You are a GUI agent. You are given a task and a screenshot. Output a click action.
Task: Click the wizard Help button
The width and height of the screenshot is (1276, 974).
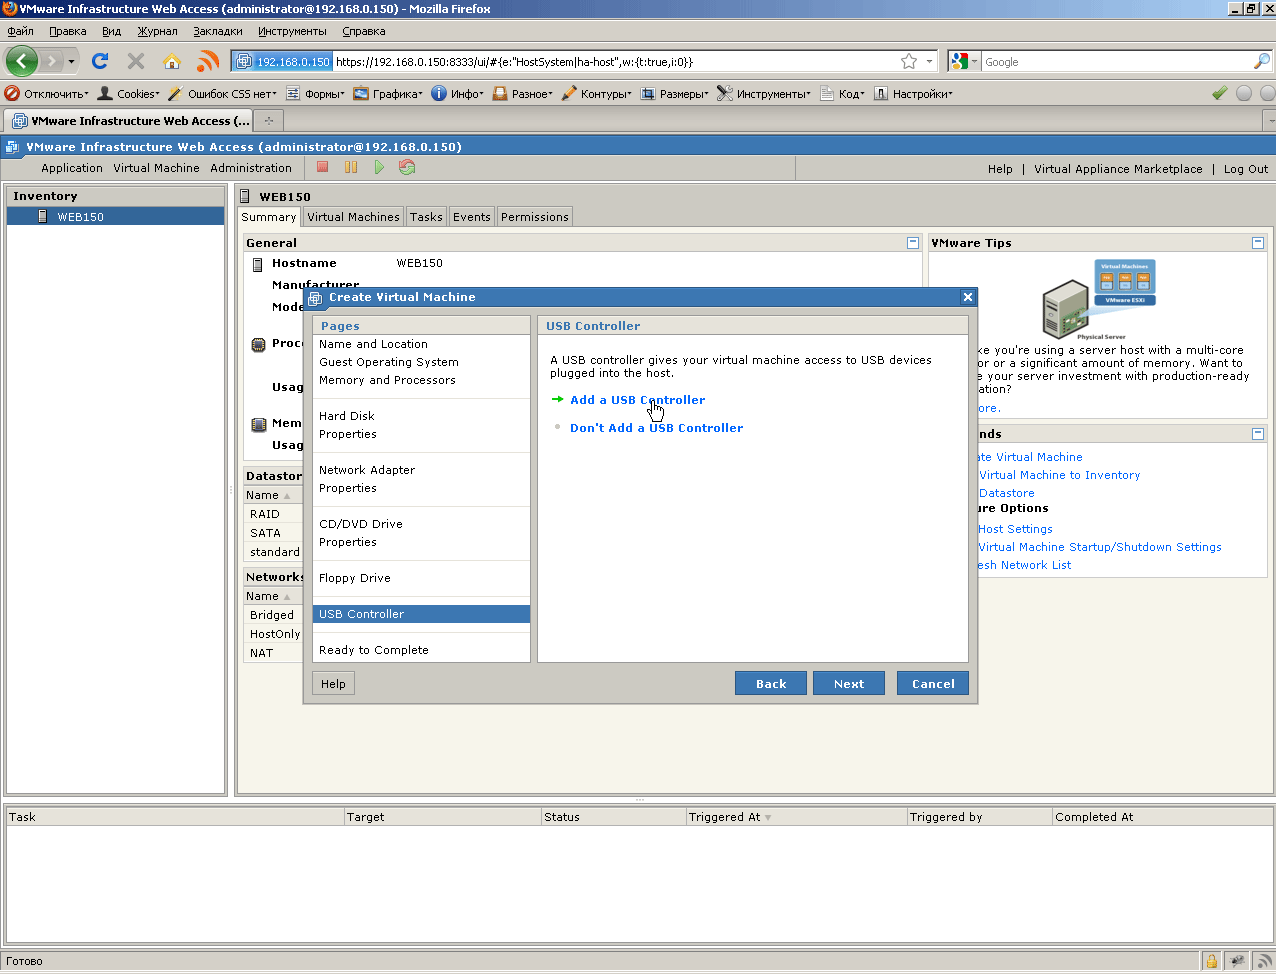334,684
